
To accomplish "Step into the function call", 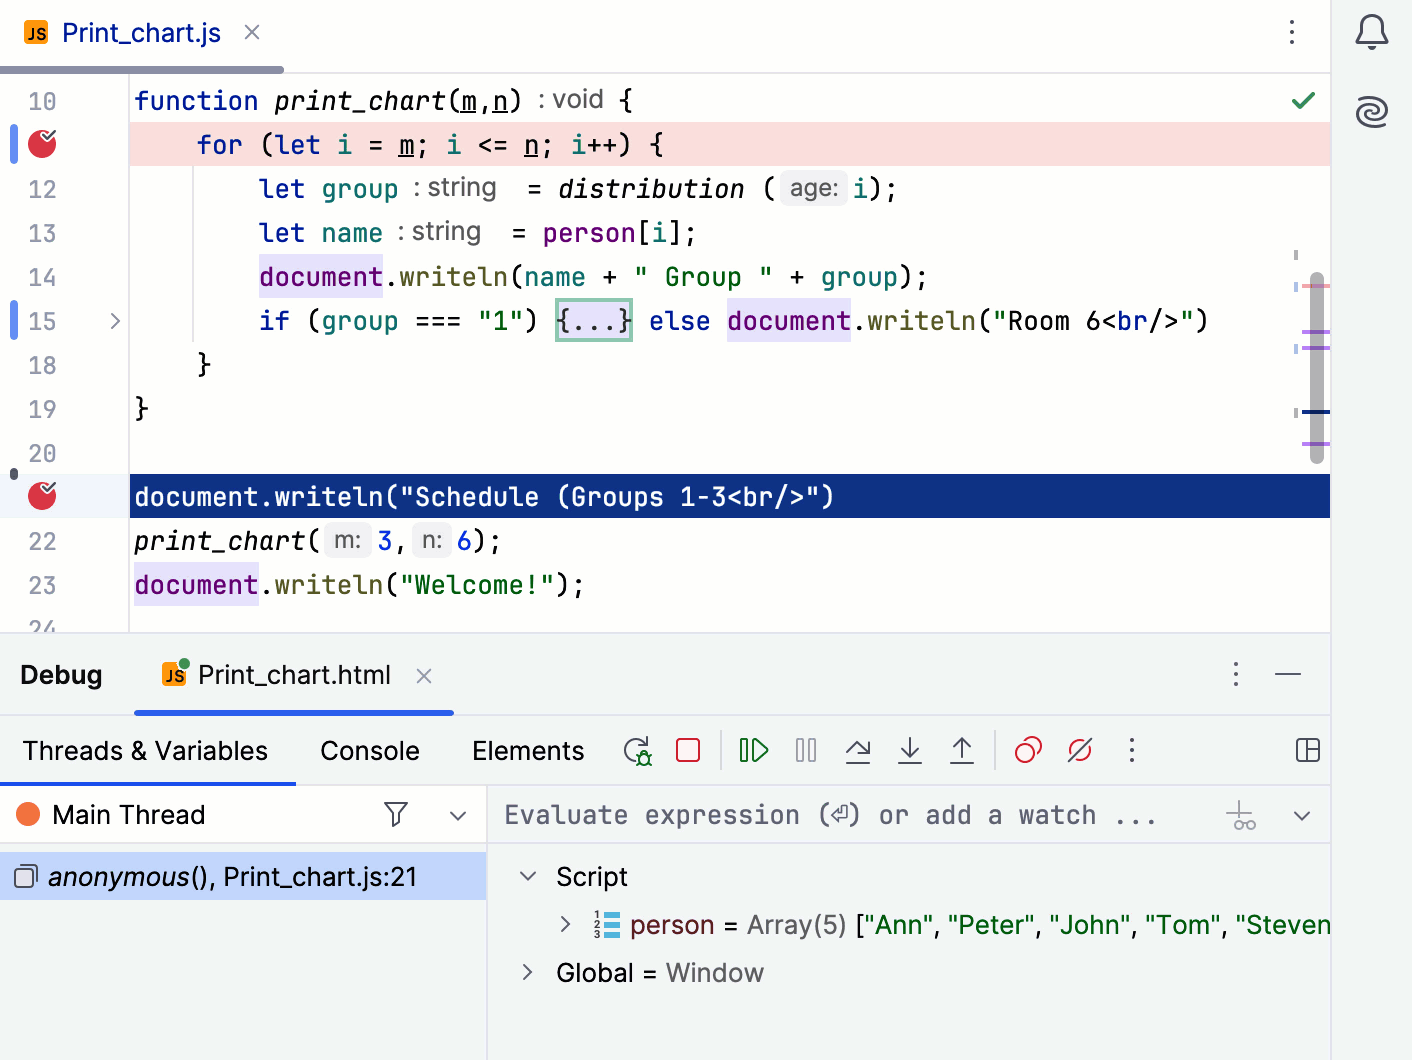I will (909, 750).
